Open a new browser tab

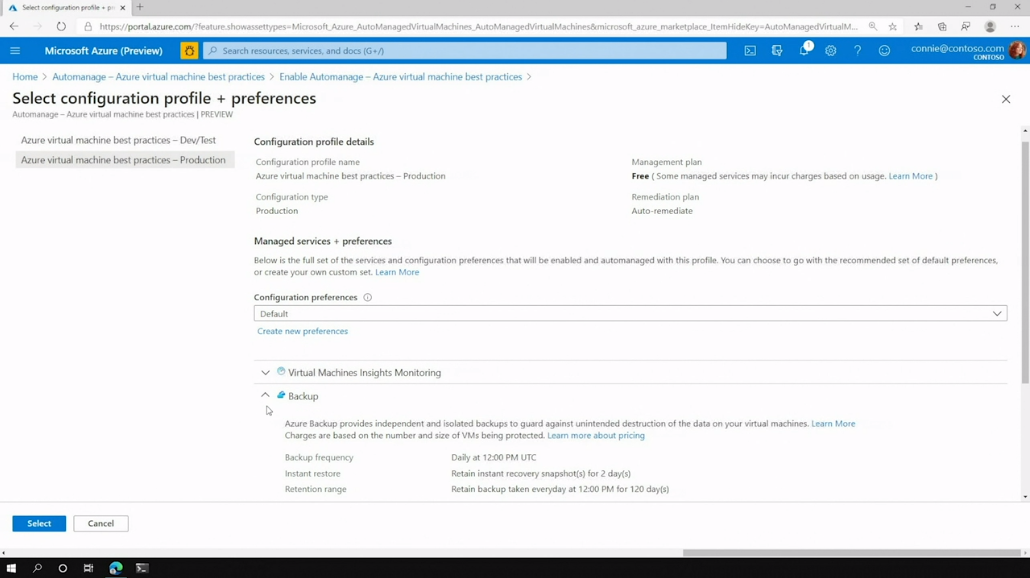139,7
